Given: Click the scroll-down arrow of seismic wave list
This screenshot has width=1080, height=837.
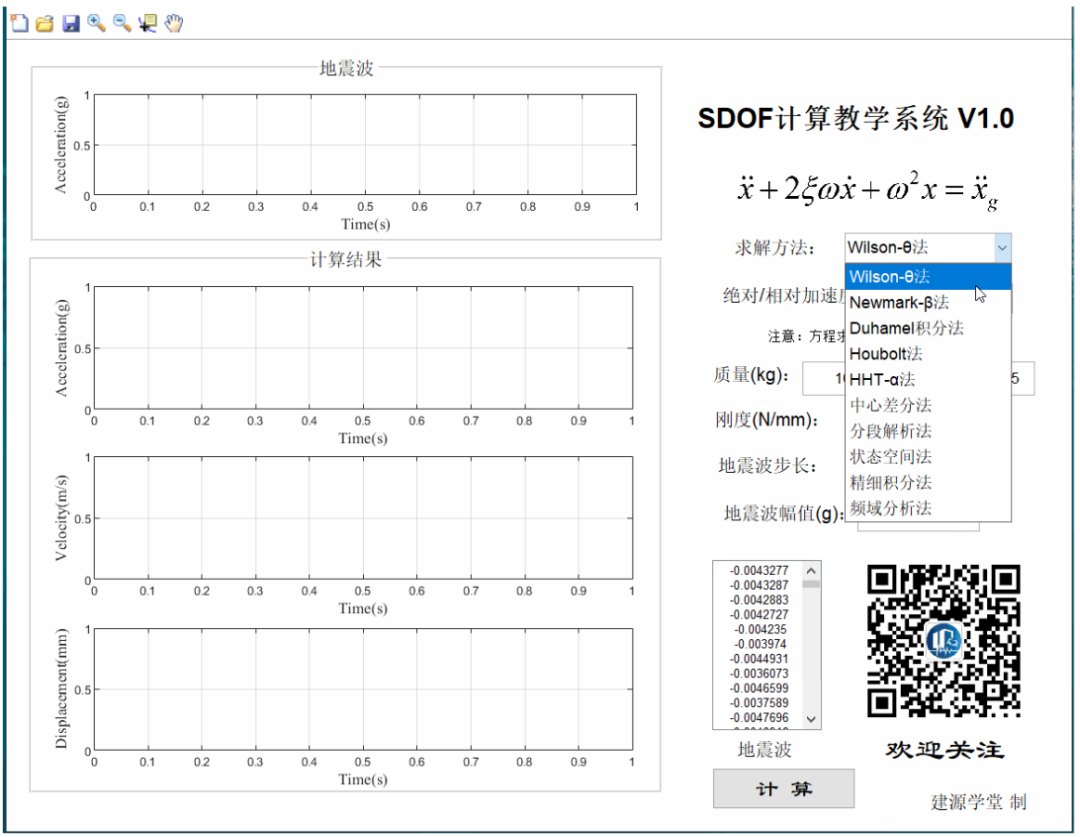Looking at the screenshot, I should 811,719.
